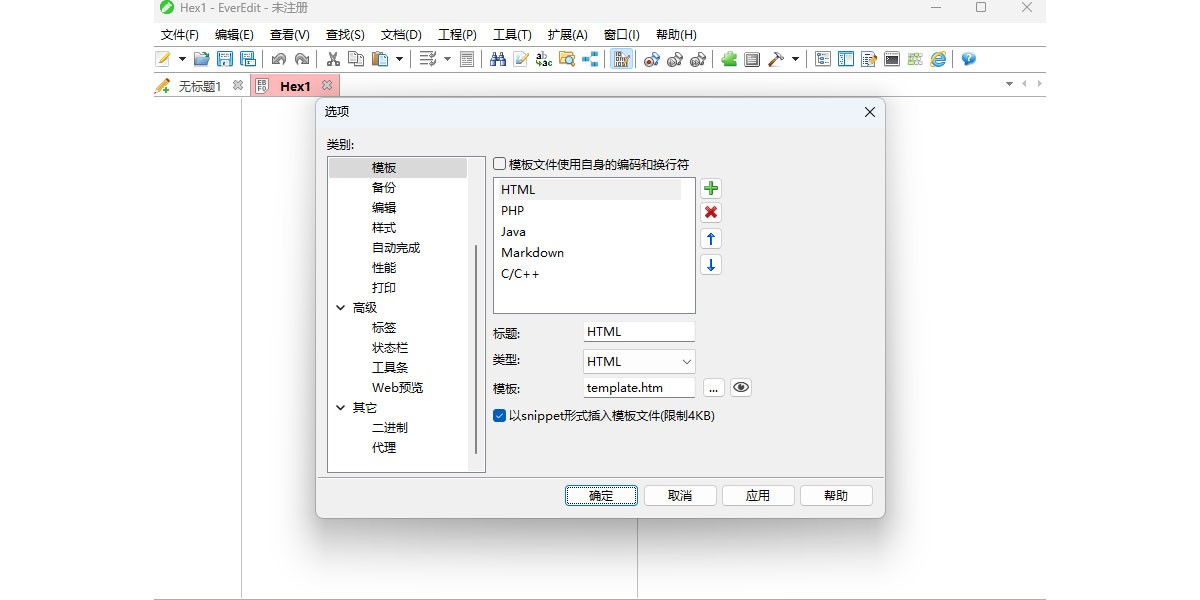
Task: Click the green puzzle plugin icon
Action: (x=728, y=59)
